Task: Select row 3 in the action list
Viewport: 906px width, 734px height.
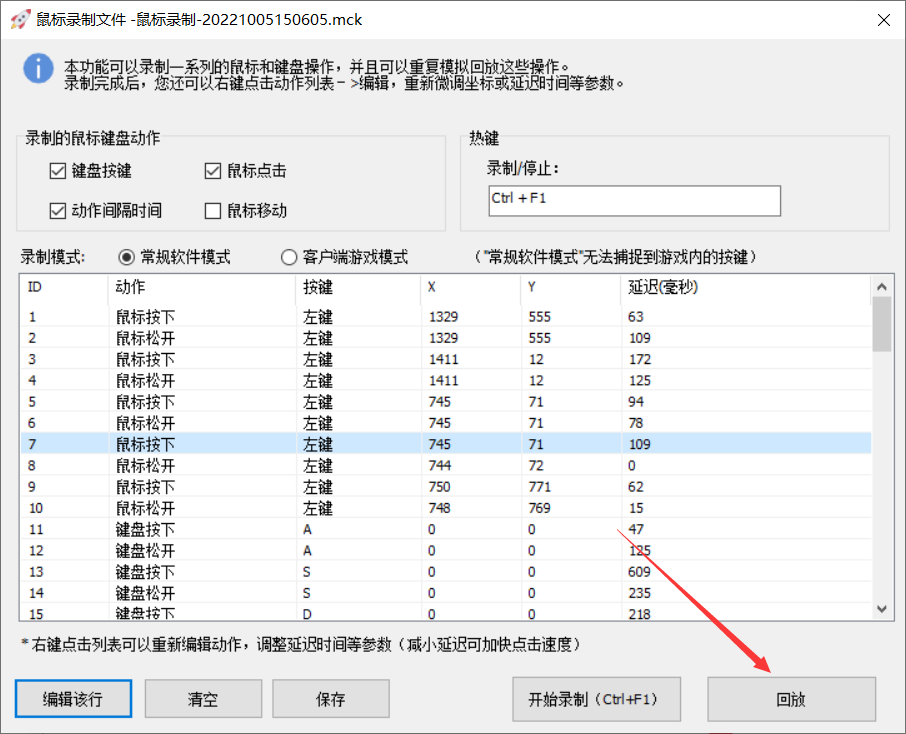Action: [446, 359]
